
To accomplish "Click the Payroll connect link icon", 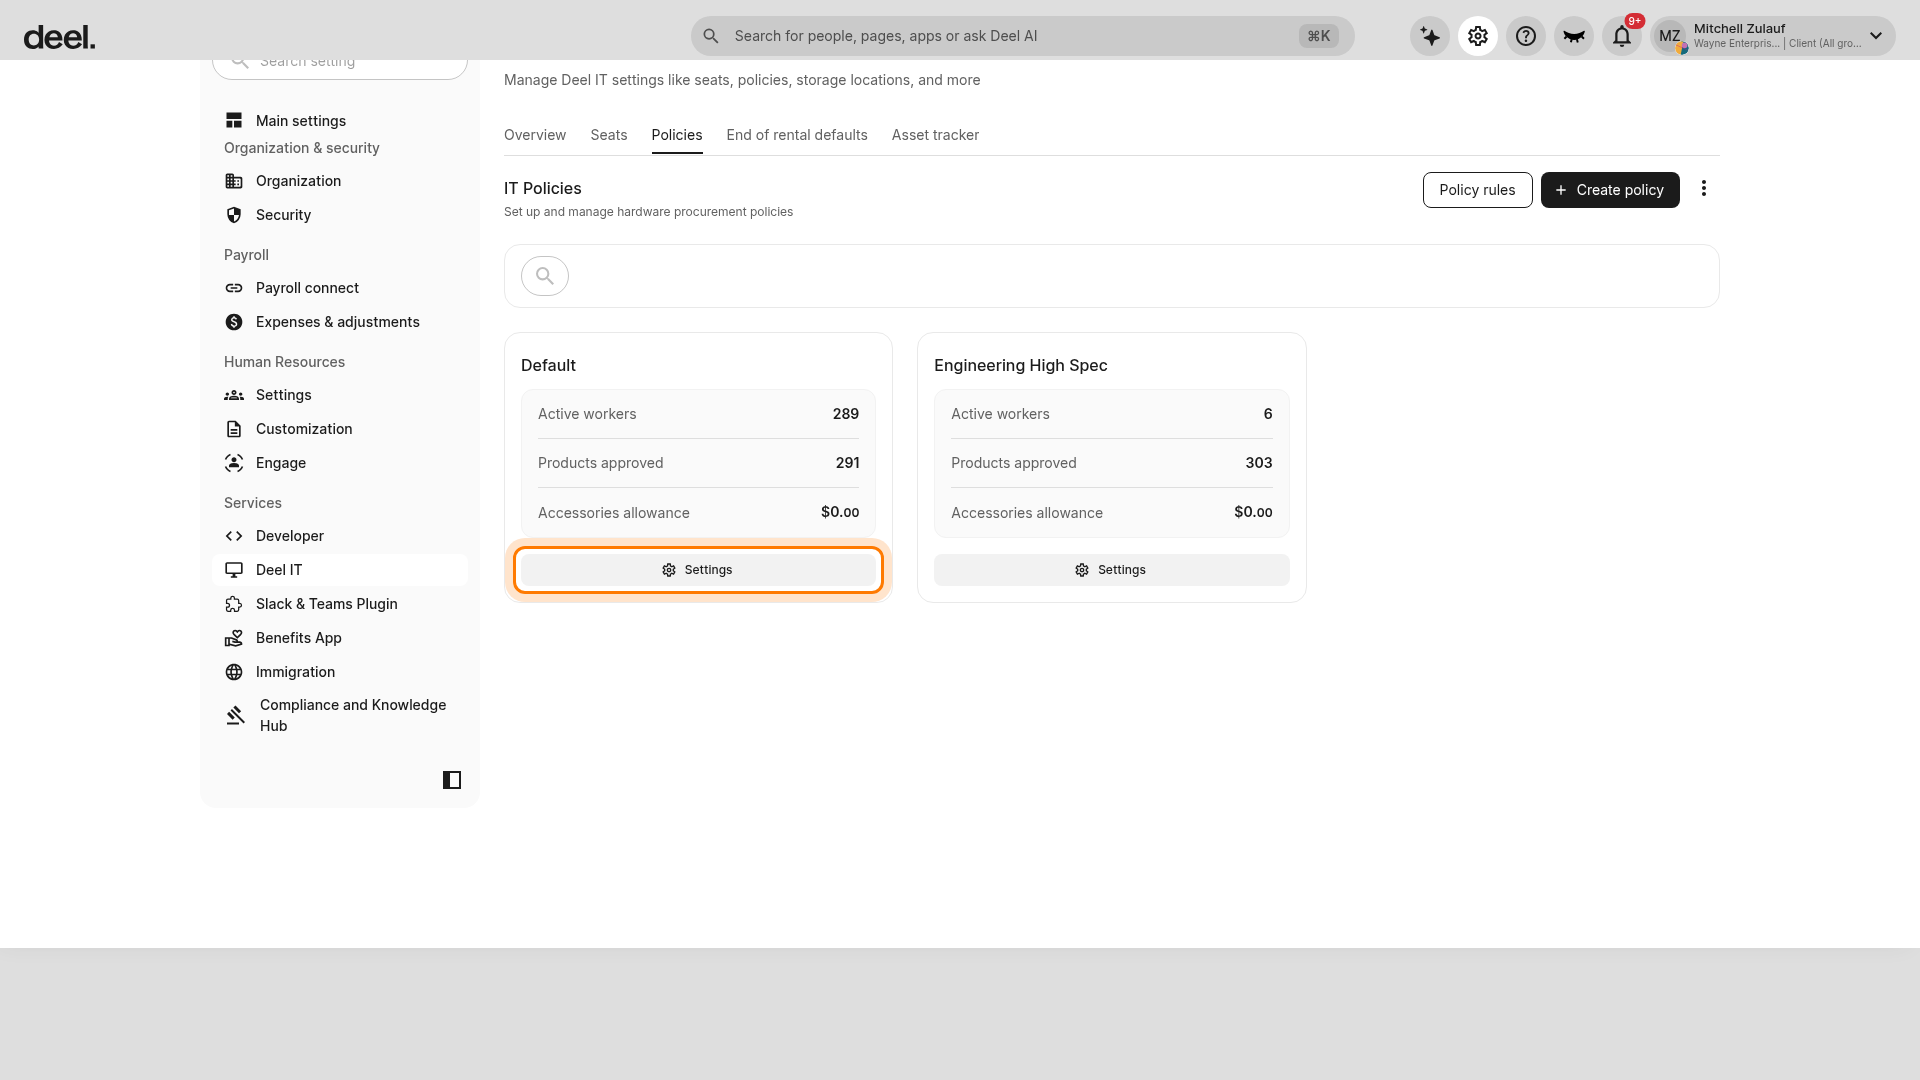I will 234,288.
